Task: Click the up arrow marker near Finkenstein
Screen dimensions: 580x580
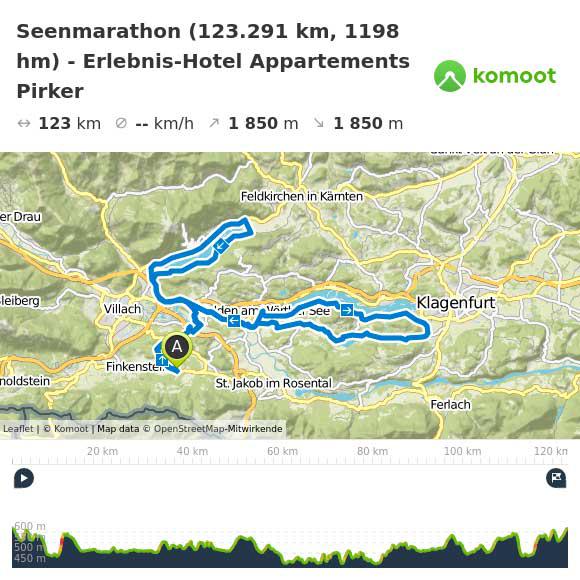Action: [x=162, y=360]
